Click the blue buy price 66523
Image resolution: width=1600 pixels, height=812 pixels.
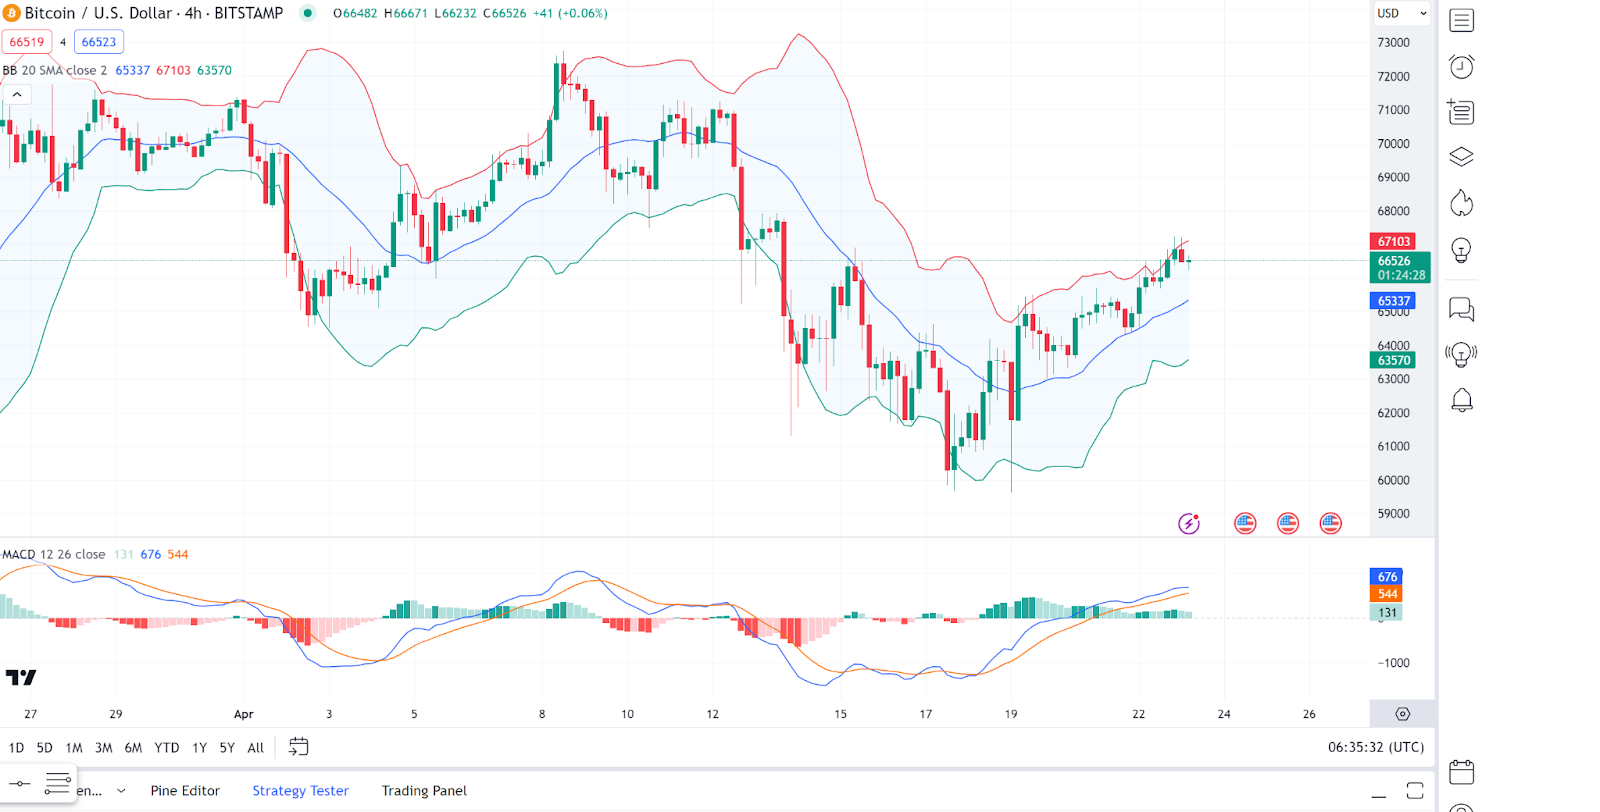click(x=99, y=42)
